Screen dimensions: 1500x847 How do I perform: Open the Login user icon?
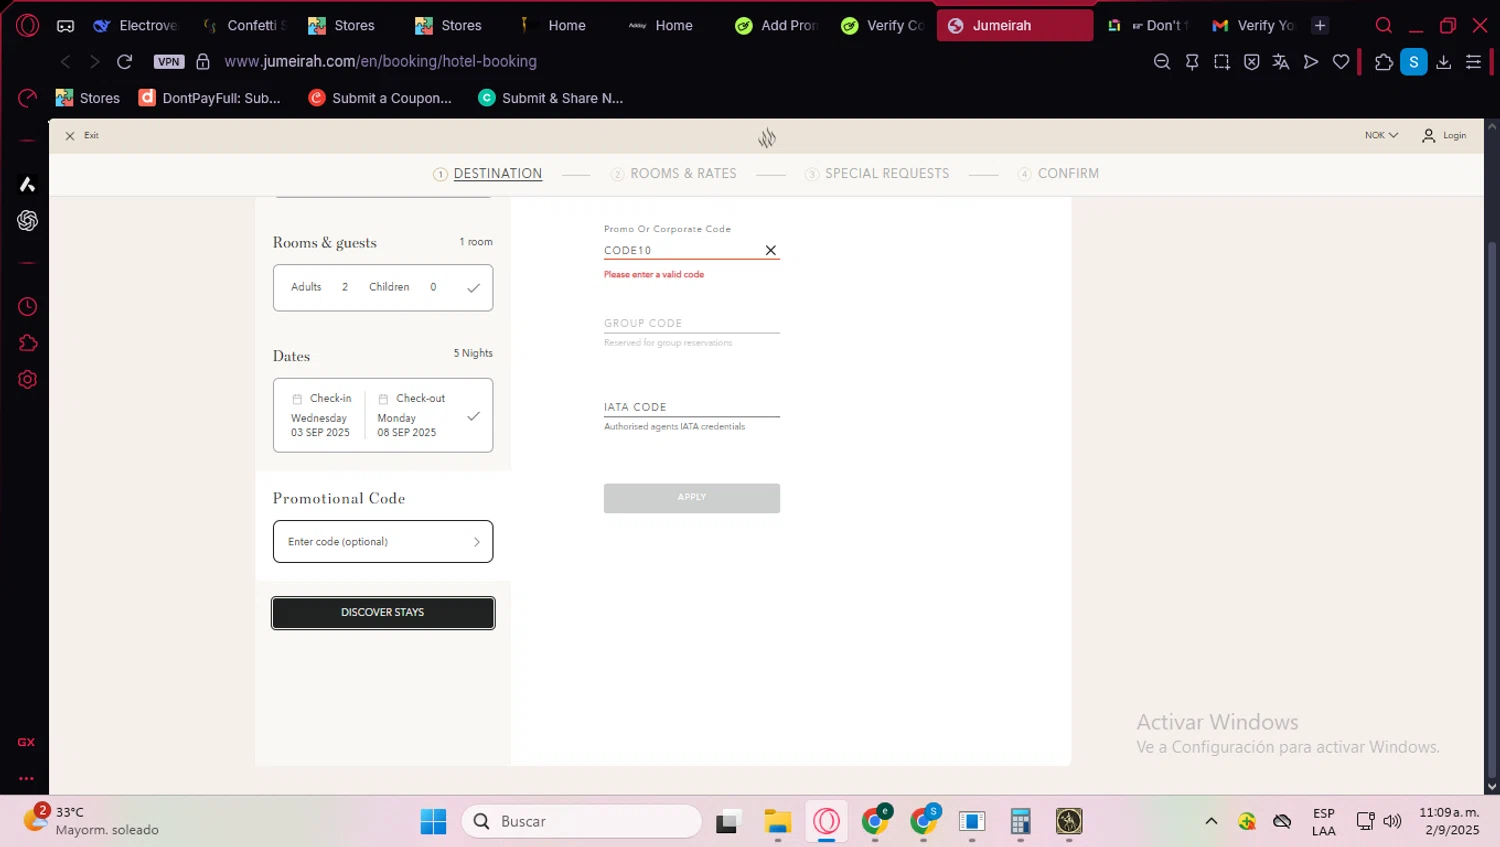pyautogui.click(x=1428, y=135)
